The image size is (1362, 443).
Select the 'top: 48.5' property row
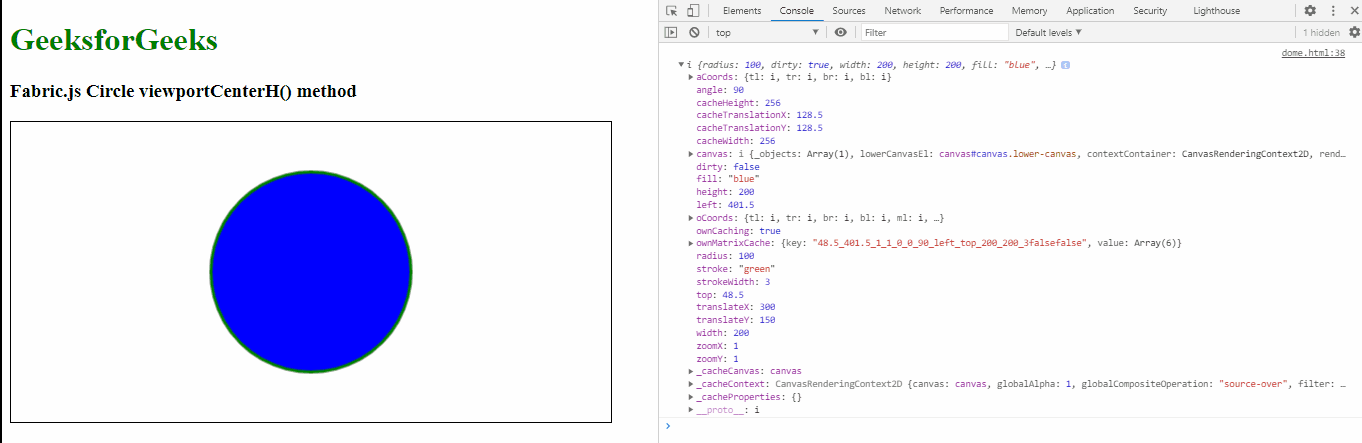click(719, 295)
